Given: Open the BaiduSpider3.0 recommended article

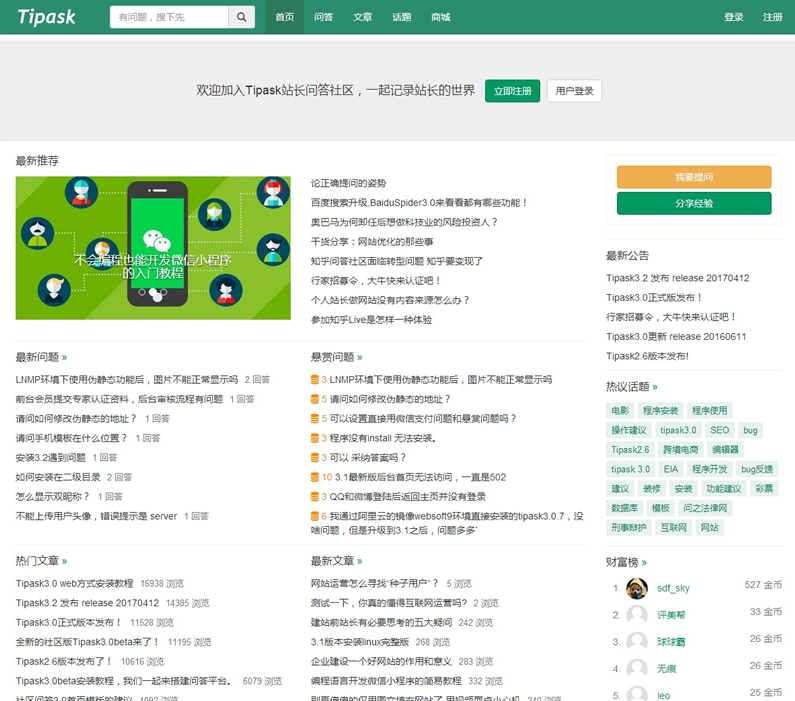Looking at the screenshot, I should 419,203.
